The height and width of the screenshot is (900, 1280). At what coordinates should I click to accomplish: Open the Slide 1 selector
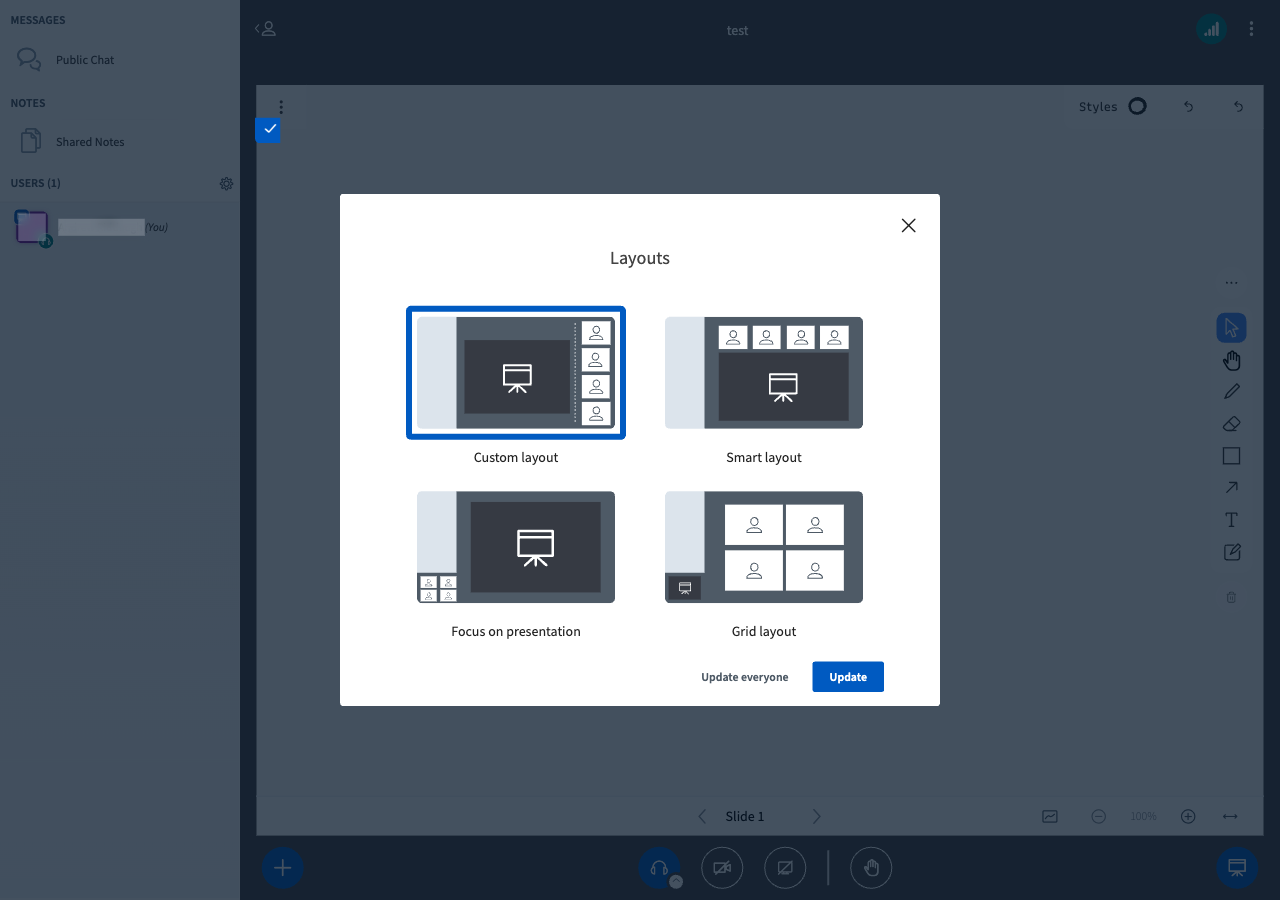(745, 816)
